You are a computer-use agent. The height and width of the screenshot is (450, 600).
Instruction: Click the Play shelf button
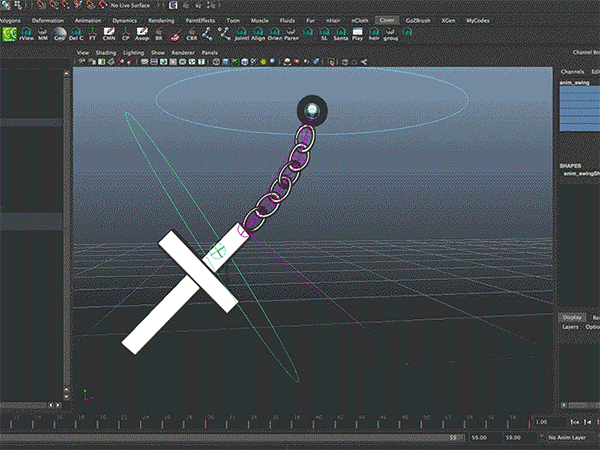tap(357, 34)
